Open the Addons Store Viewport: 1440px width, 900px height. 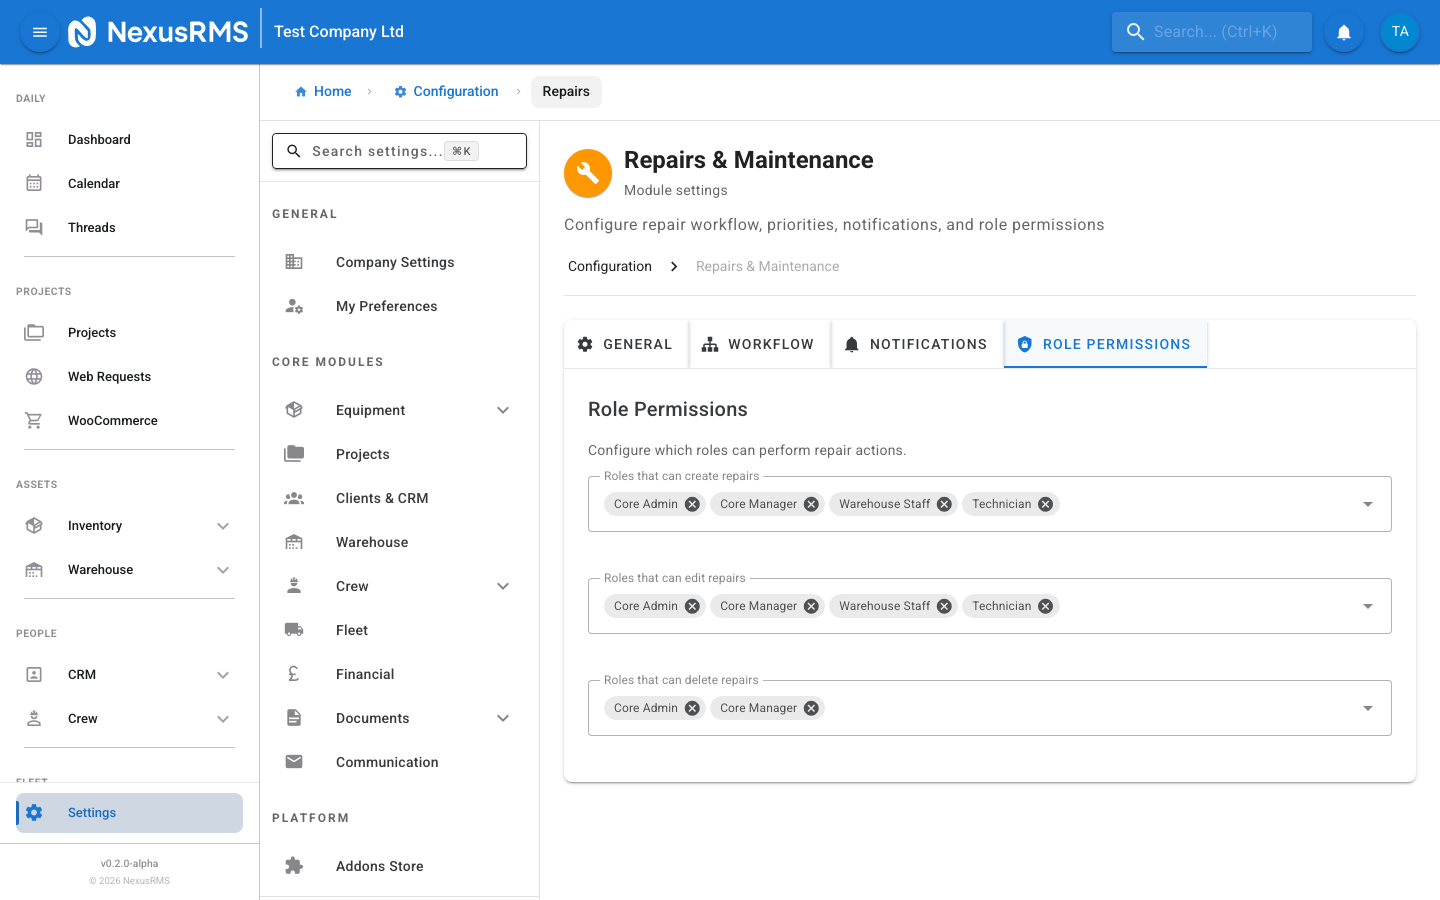(379, 865)
